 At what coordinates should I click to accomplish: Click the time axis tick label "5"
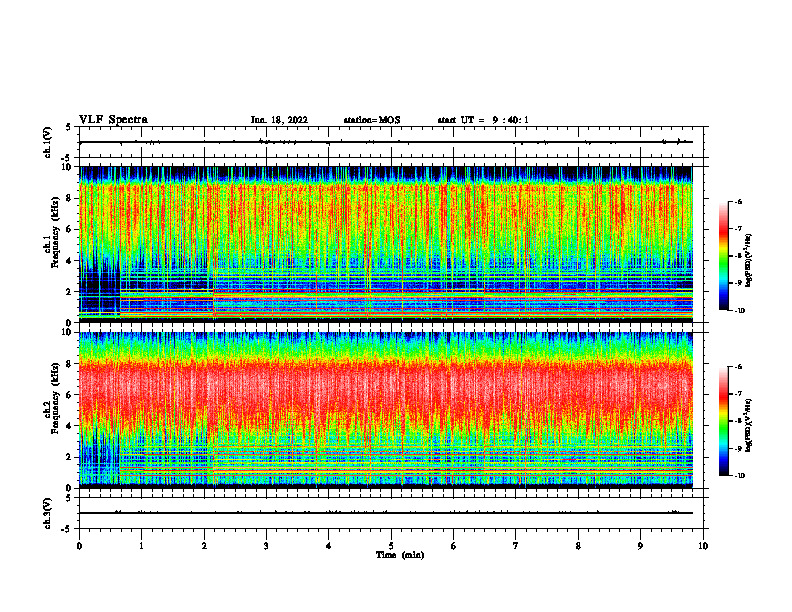(x=391, y=546)
